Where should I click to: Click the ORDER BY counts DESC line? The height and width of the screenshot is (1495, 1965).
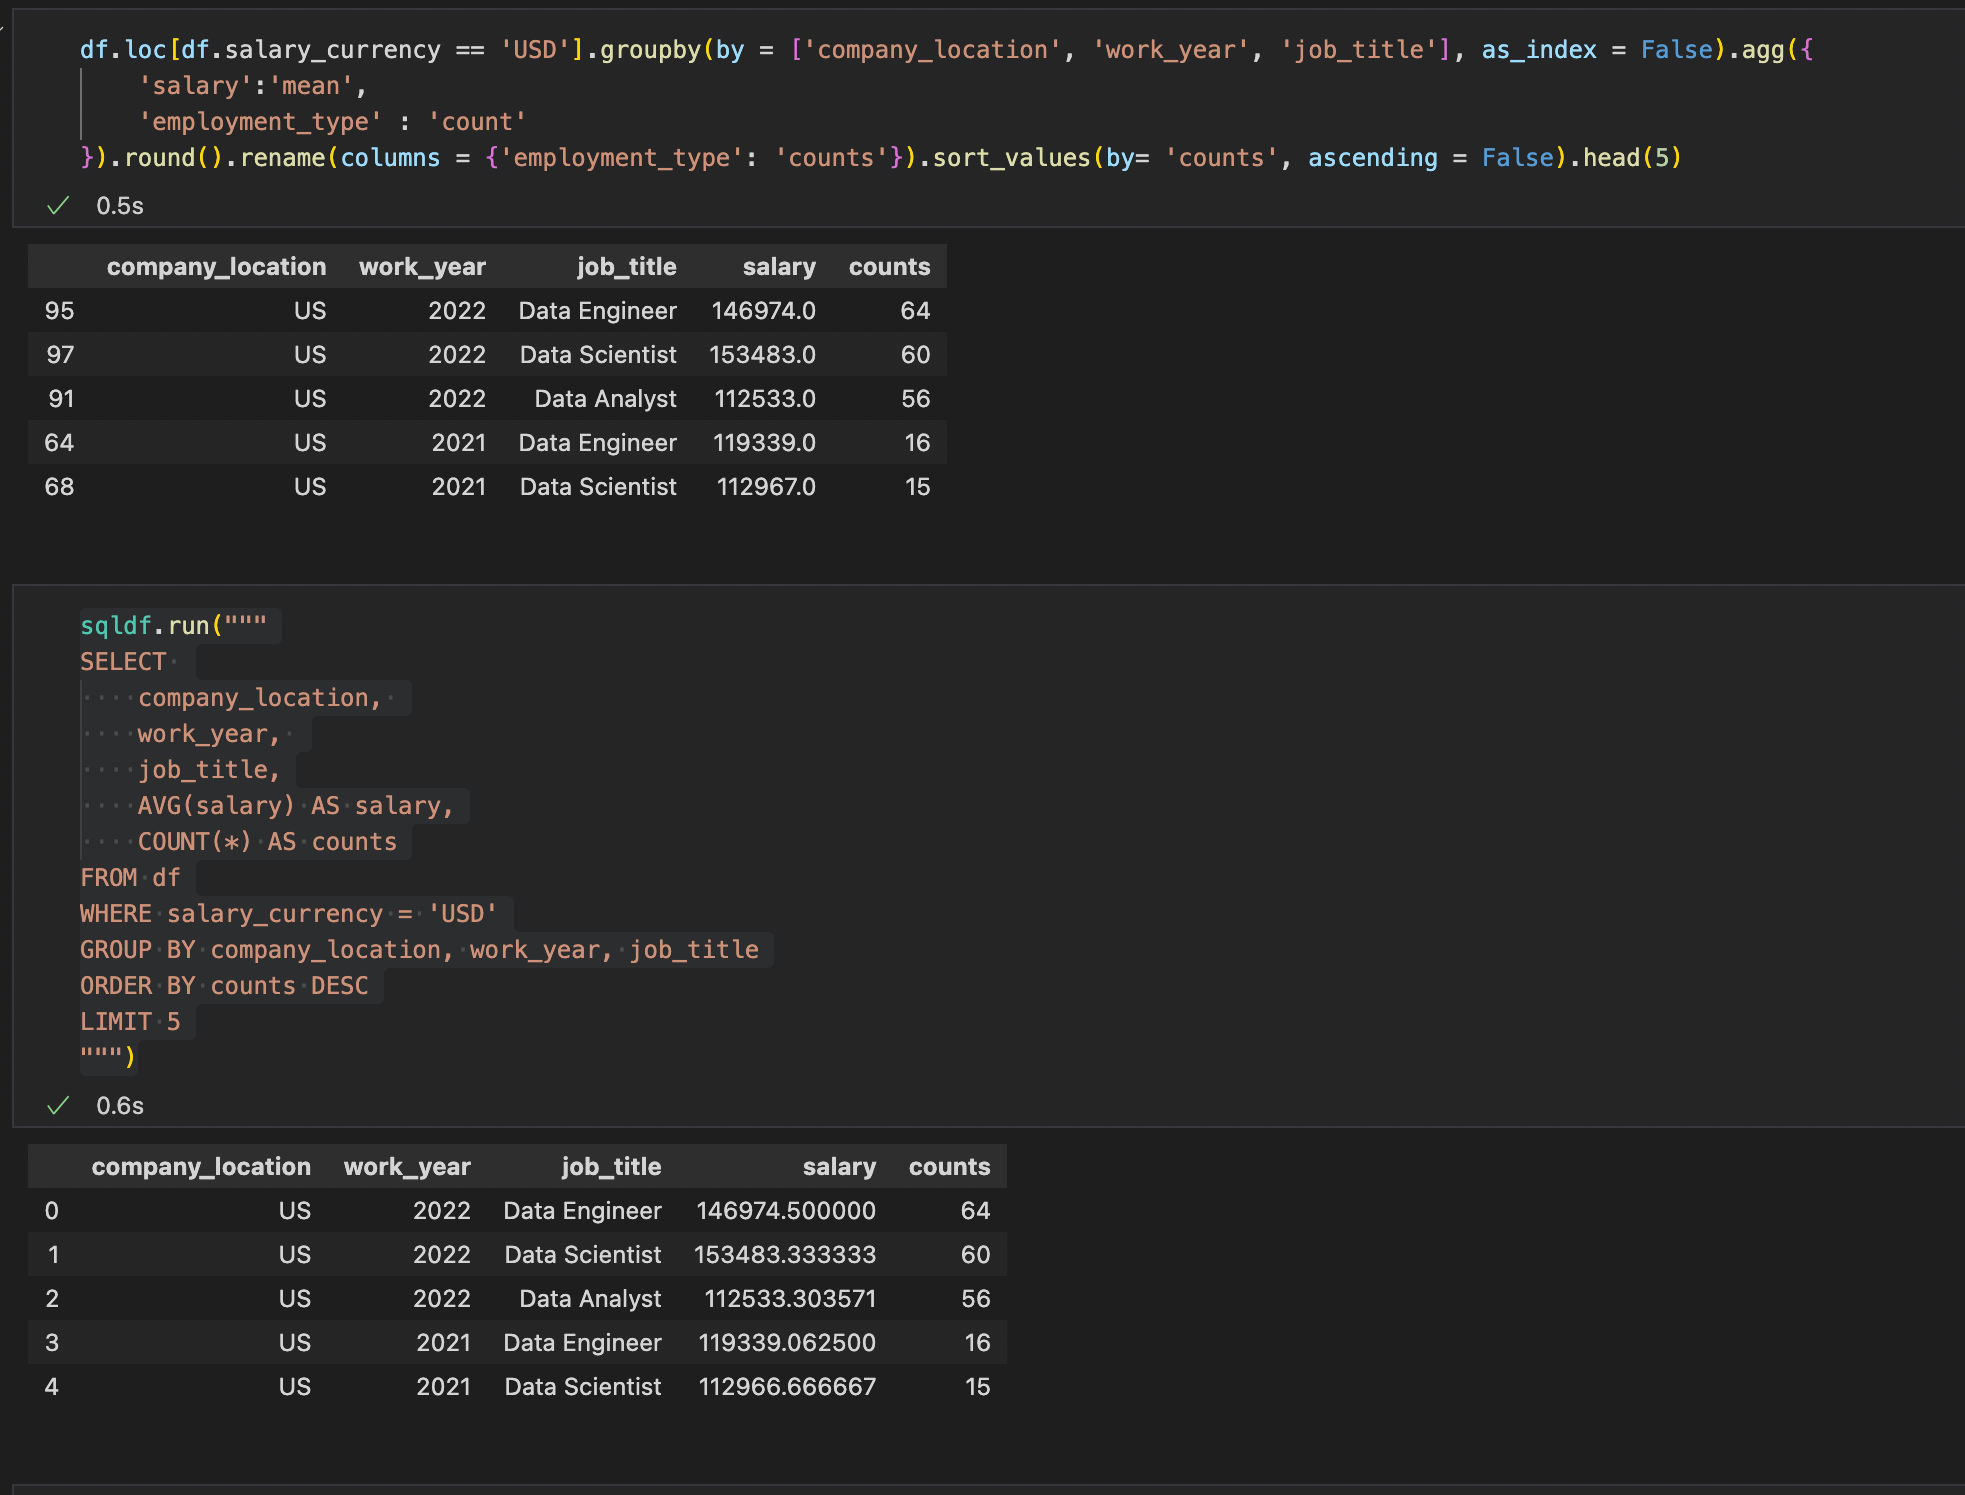pyautogui.click(x=225, y=985)
